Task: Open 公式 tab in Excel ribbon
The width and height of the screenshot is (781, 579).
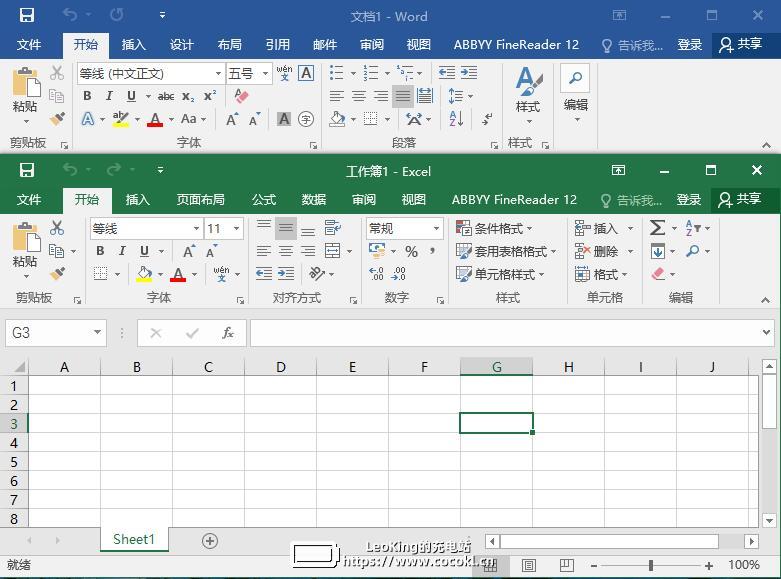Action: (x=264, y=200)
